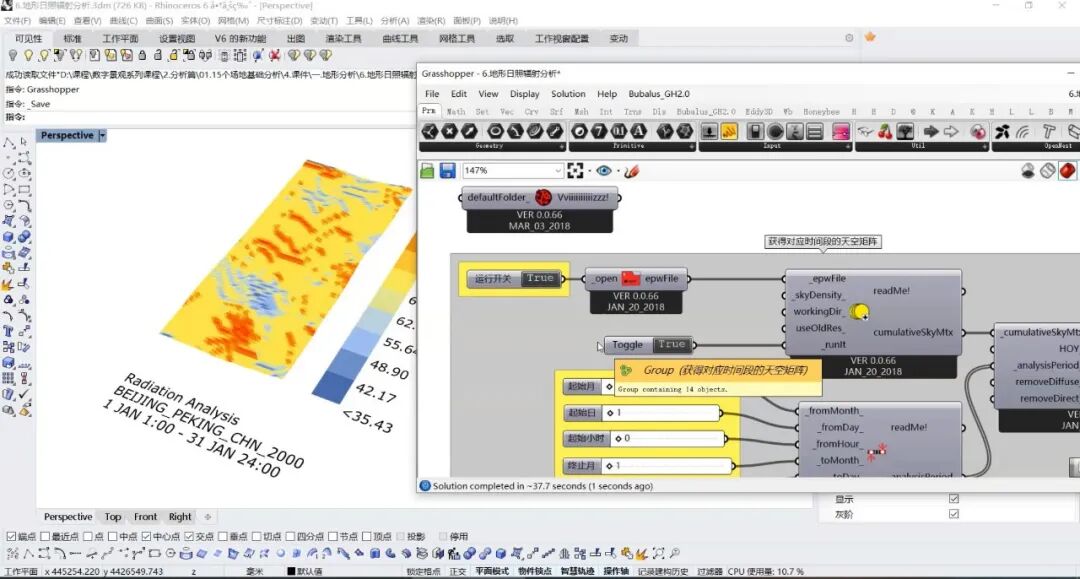The height and width of the screenshot is (579, 1080).
Task: Select the Point parameter icon in Geometry panel
Action: (449, 131)
